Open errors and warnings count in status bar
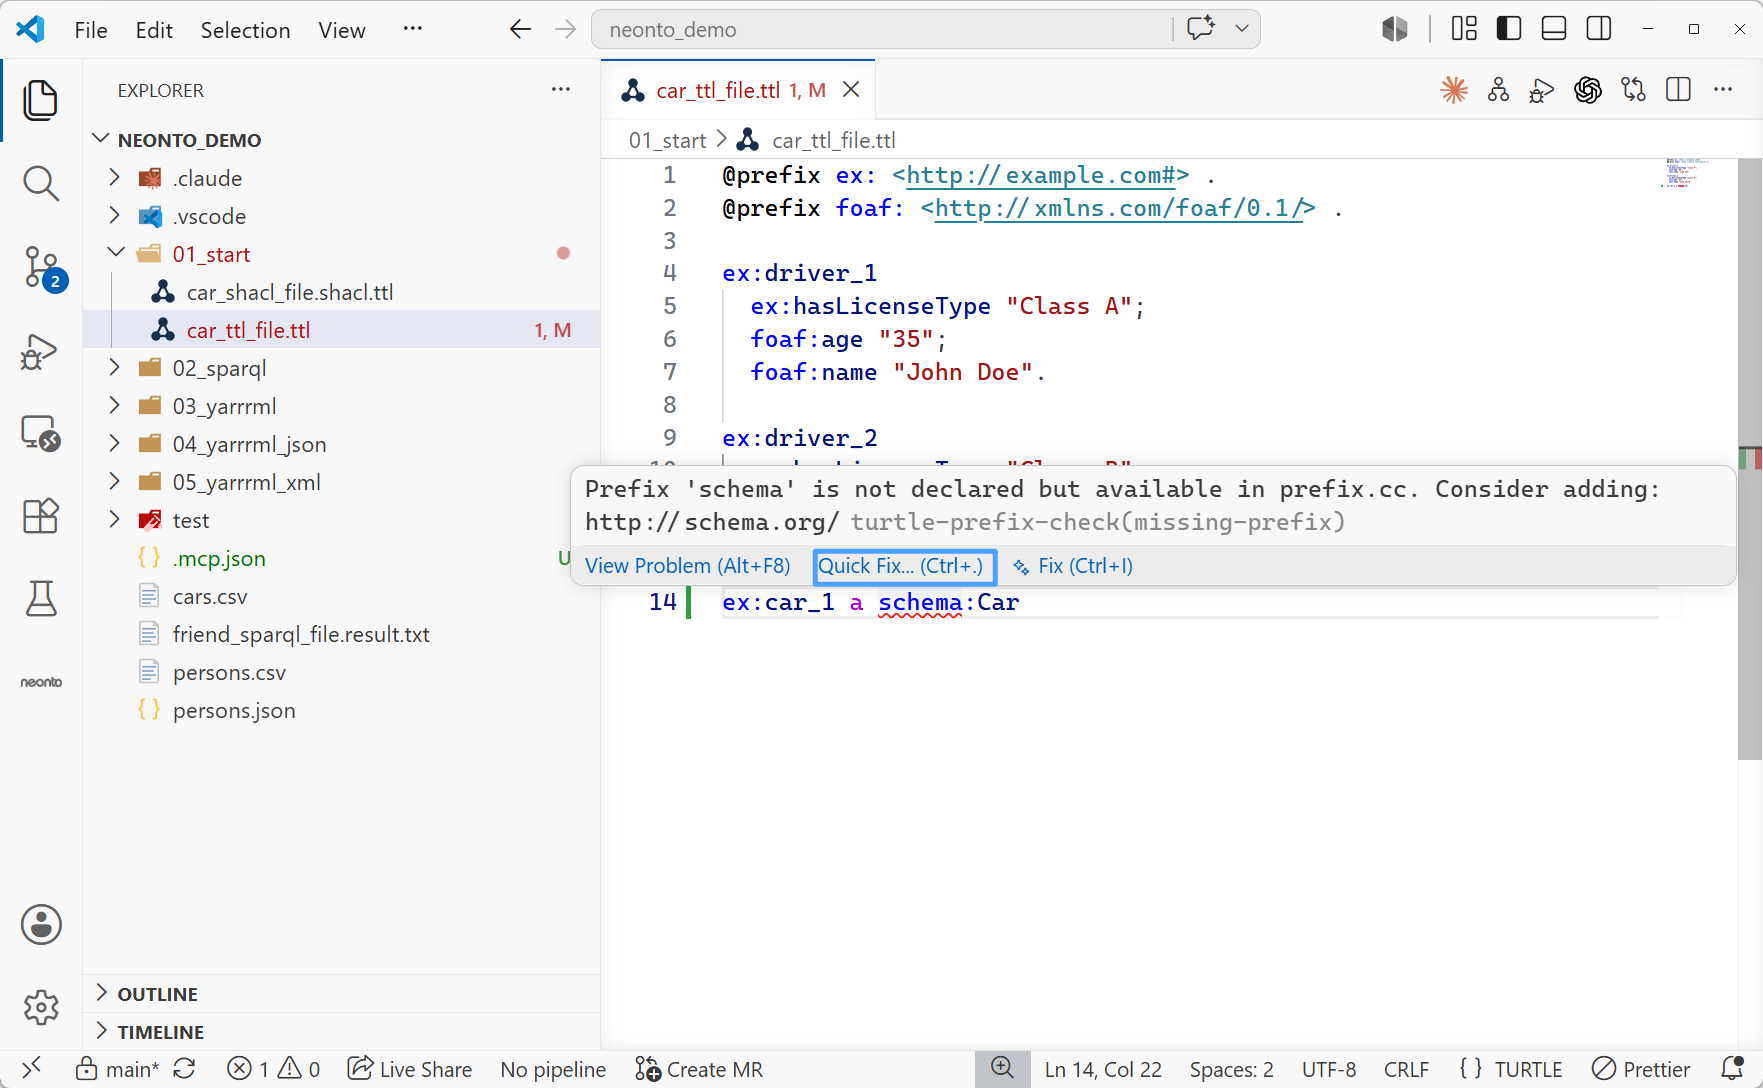This screenshot has width=1763, height=1088. [273, 1069]
